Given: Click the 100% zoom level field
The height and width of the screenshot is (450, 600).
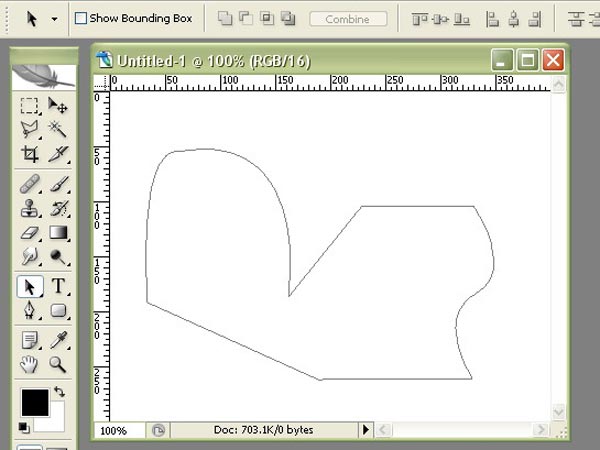Looking at the screenshot, I should click(119, 430).
